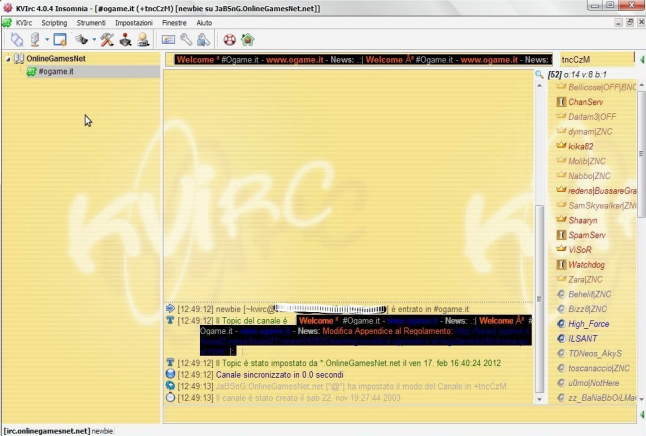Image resolution: width=646 pixels, height=436 pixels.
Task: Open the dropdown arrow beside server icon
Action: (47, 40)
